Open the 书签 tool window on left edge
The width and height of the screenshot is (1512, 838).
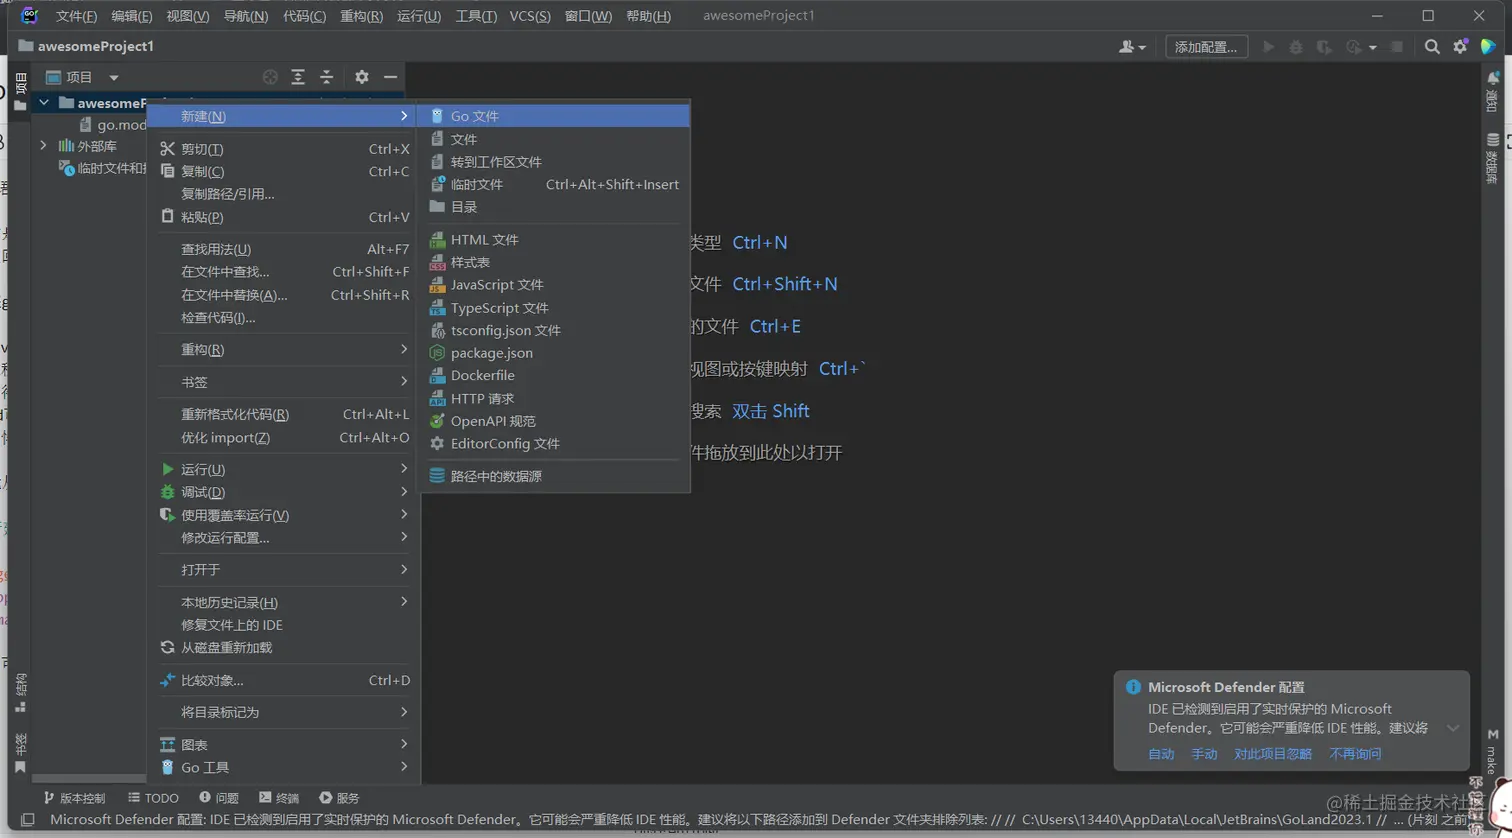pos(20,753)
